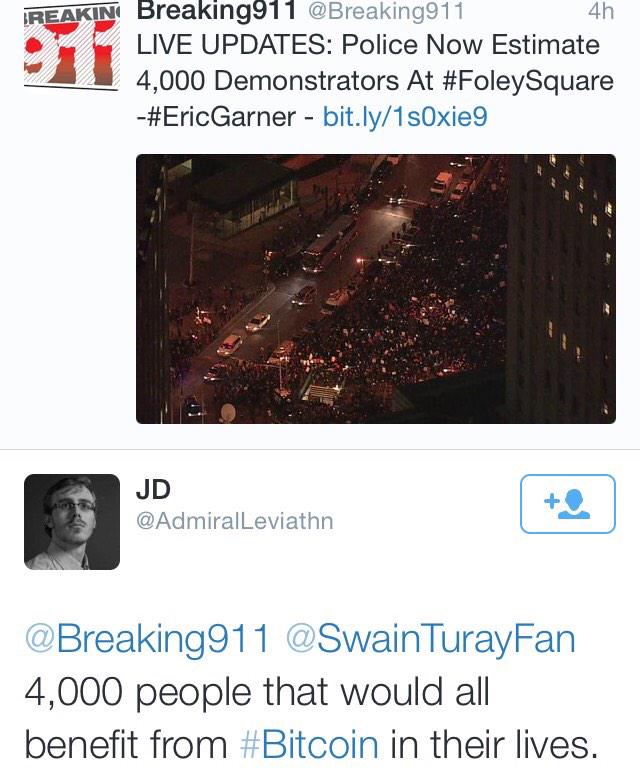640x775 pixels.
Task: Select the @Breaking911 mention in JD's reply
Action: click(x=147, y=639)
